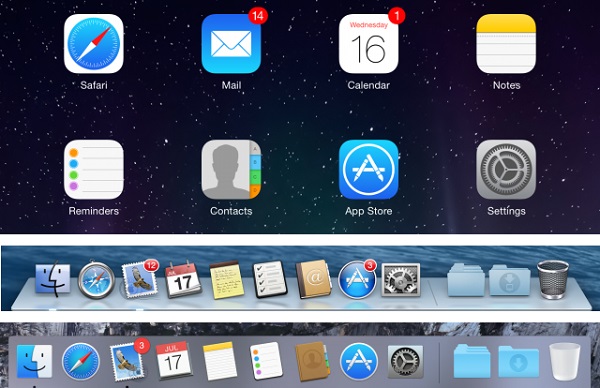The image size is (600, 388).
Task: Open the Contacts app on iOS
Action: point(231,170)
